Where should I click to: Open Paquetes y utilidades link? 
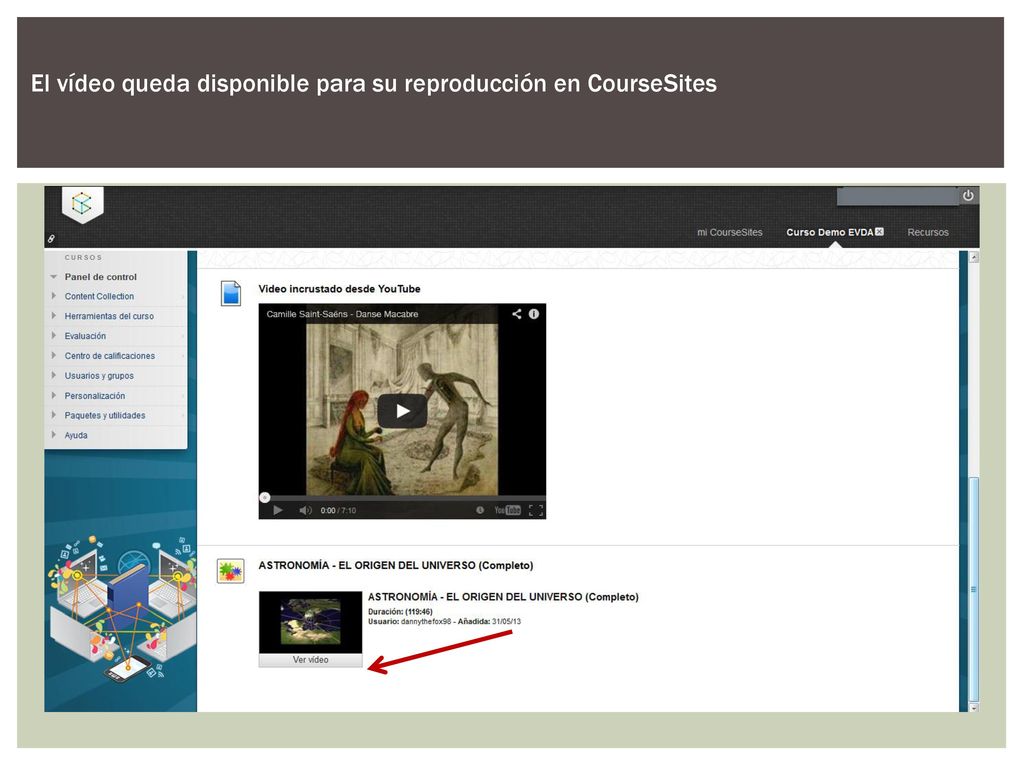tap(104, 415)
